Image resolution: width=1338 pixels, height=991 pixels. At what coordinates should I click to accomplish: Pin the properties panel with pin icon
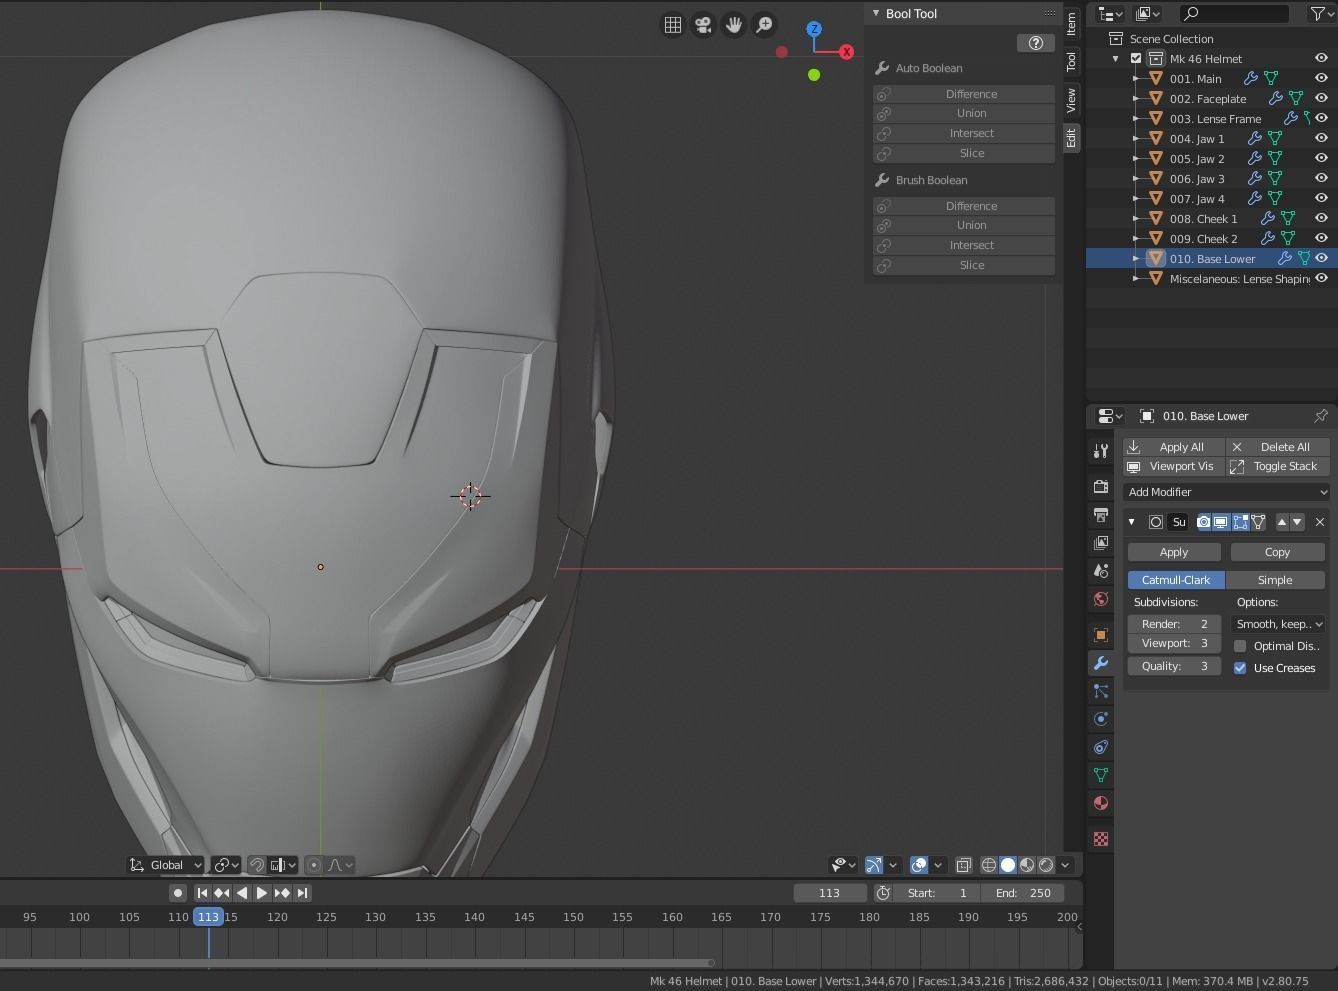pyautogui.click(x=1320, y=416)
